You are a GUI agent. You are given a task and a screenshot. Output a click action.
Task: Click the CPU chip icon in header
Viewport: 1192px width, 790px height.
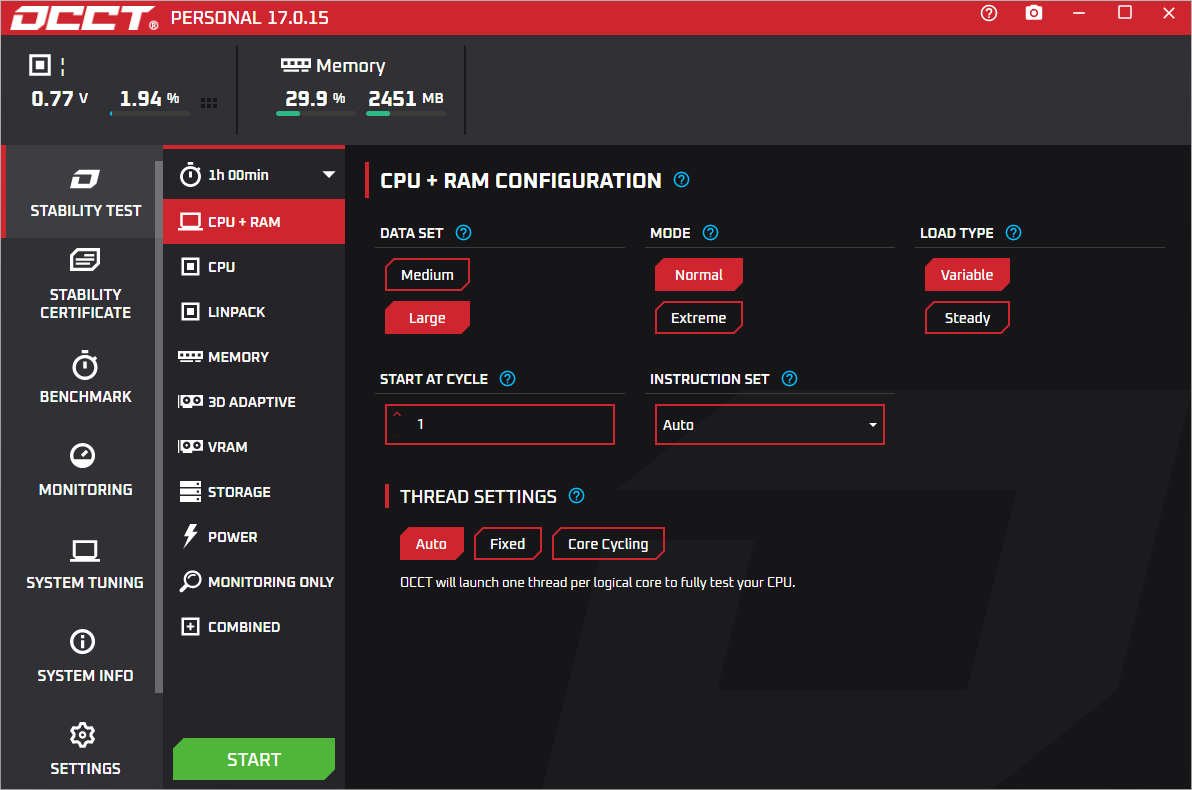(x=40, y=65)
